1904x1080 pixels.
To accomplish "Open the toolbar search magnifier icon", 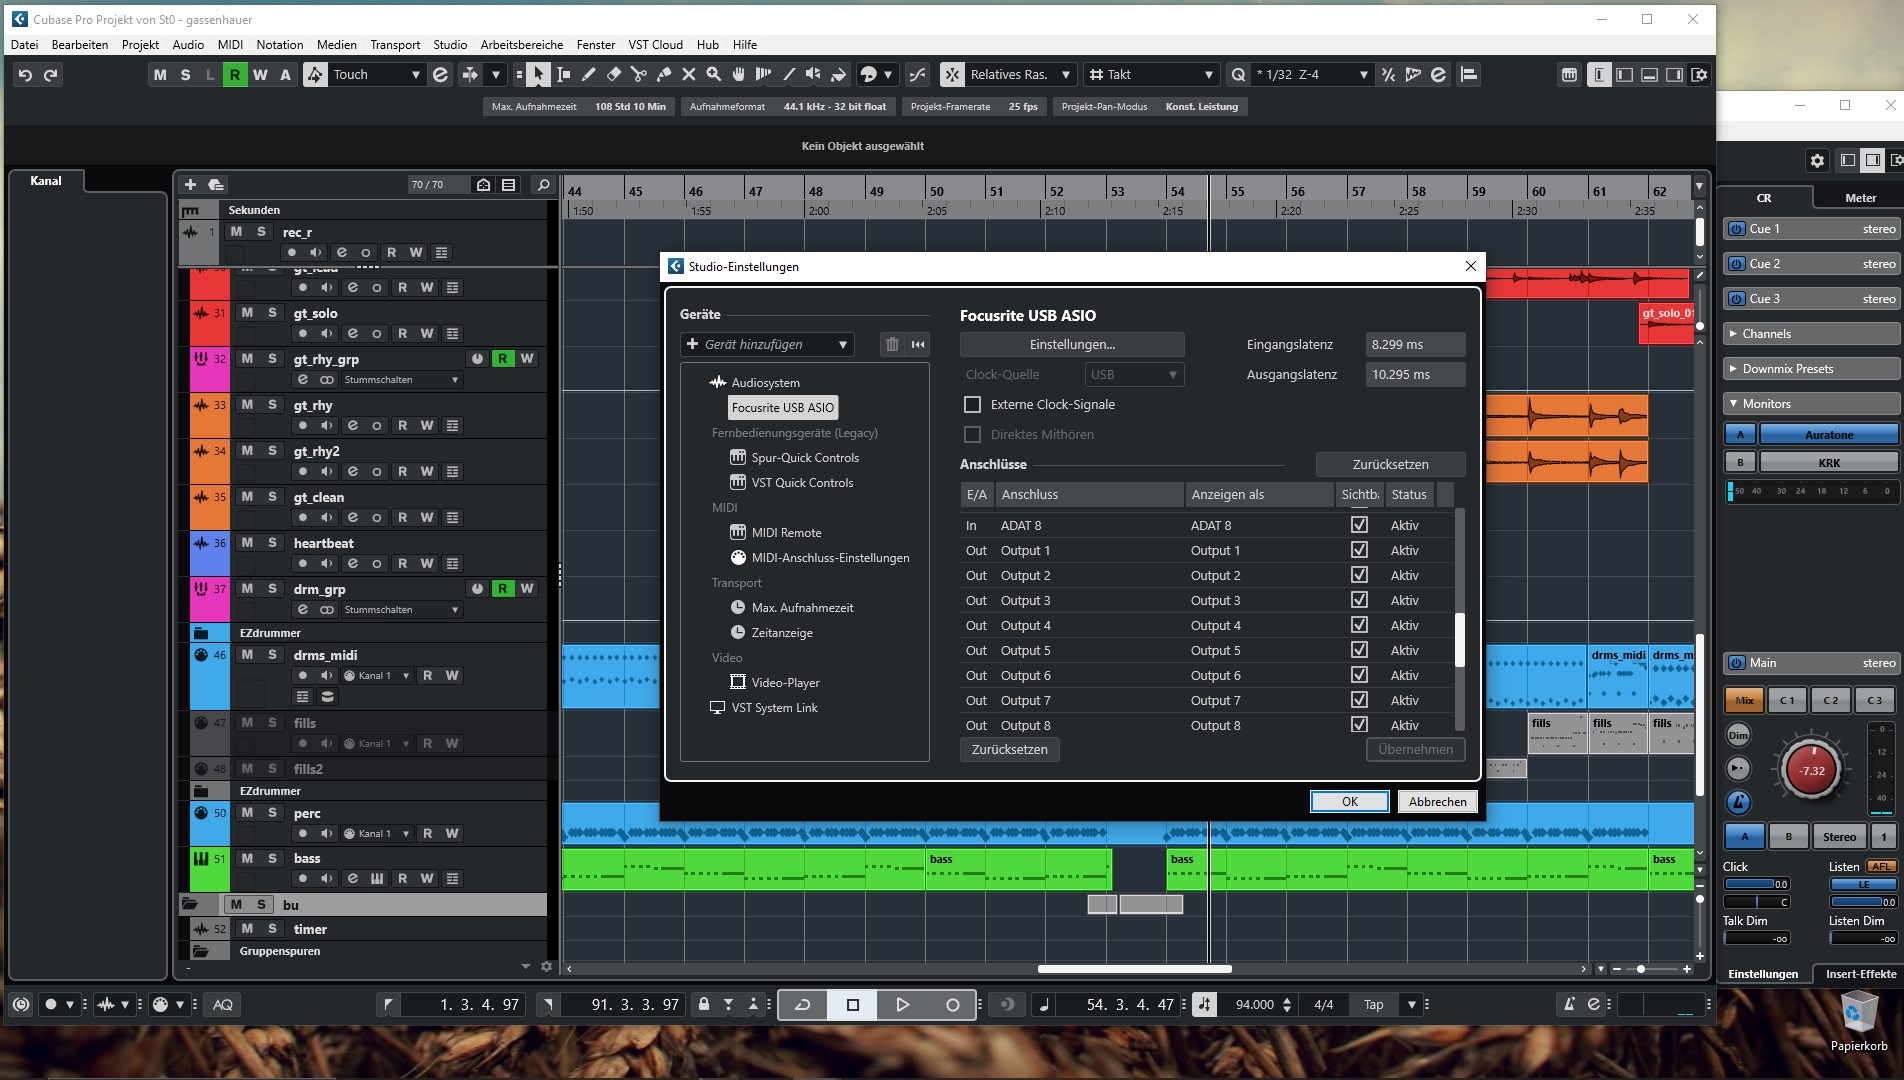I will [x=1239, y=75].
